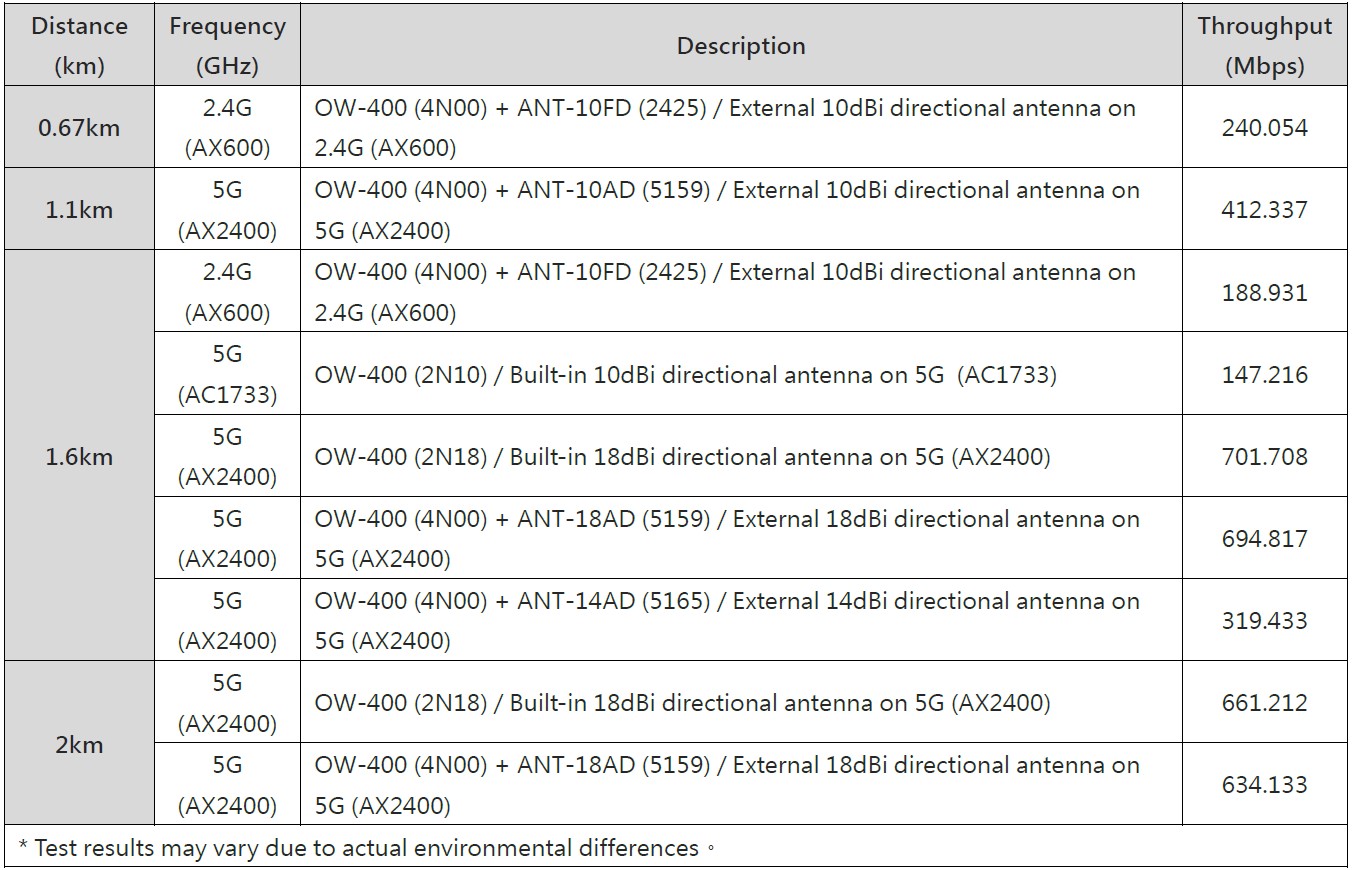The height and width of the screenshot is (870, 1352).
Task: Select the 1.1km distance cell
Action: [x=79, y=210]
